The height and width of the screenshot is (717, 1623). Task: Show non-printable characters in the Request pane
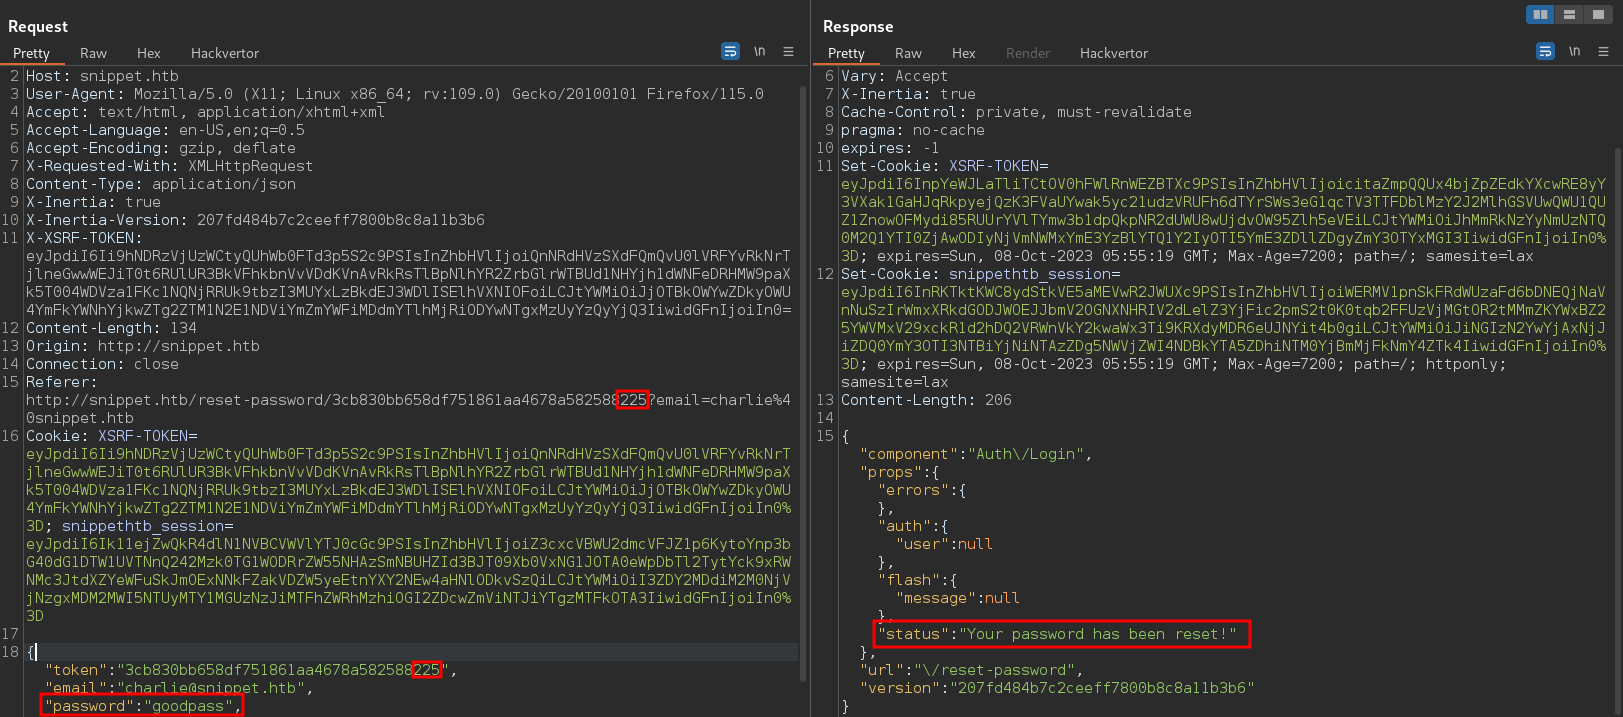pos(760,51)
